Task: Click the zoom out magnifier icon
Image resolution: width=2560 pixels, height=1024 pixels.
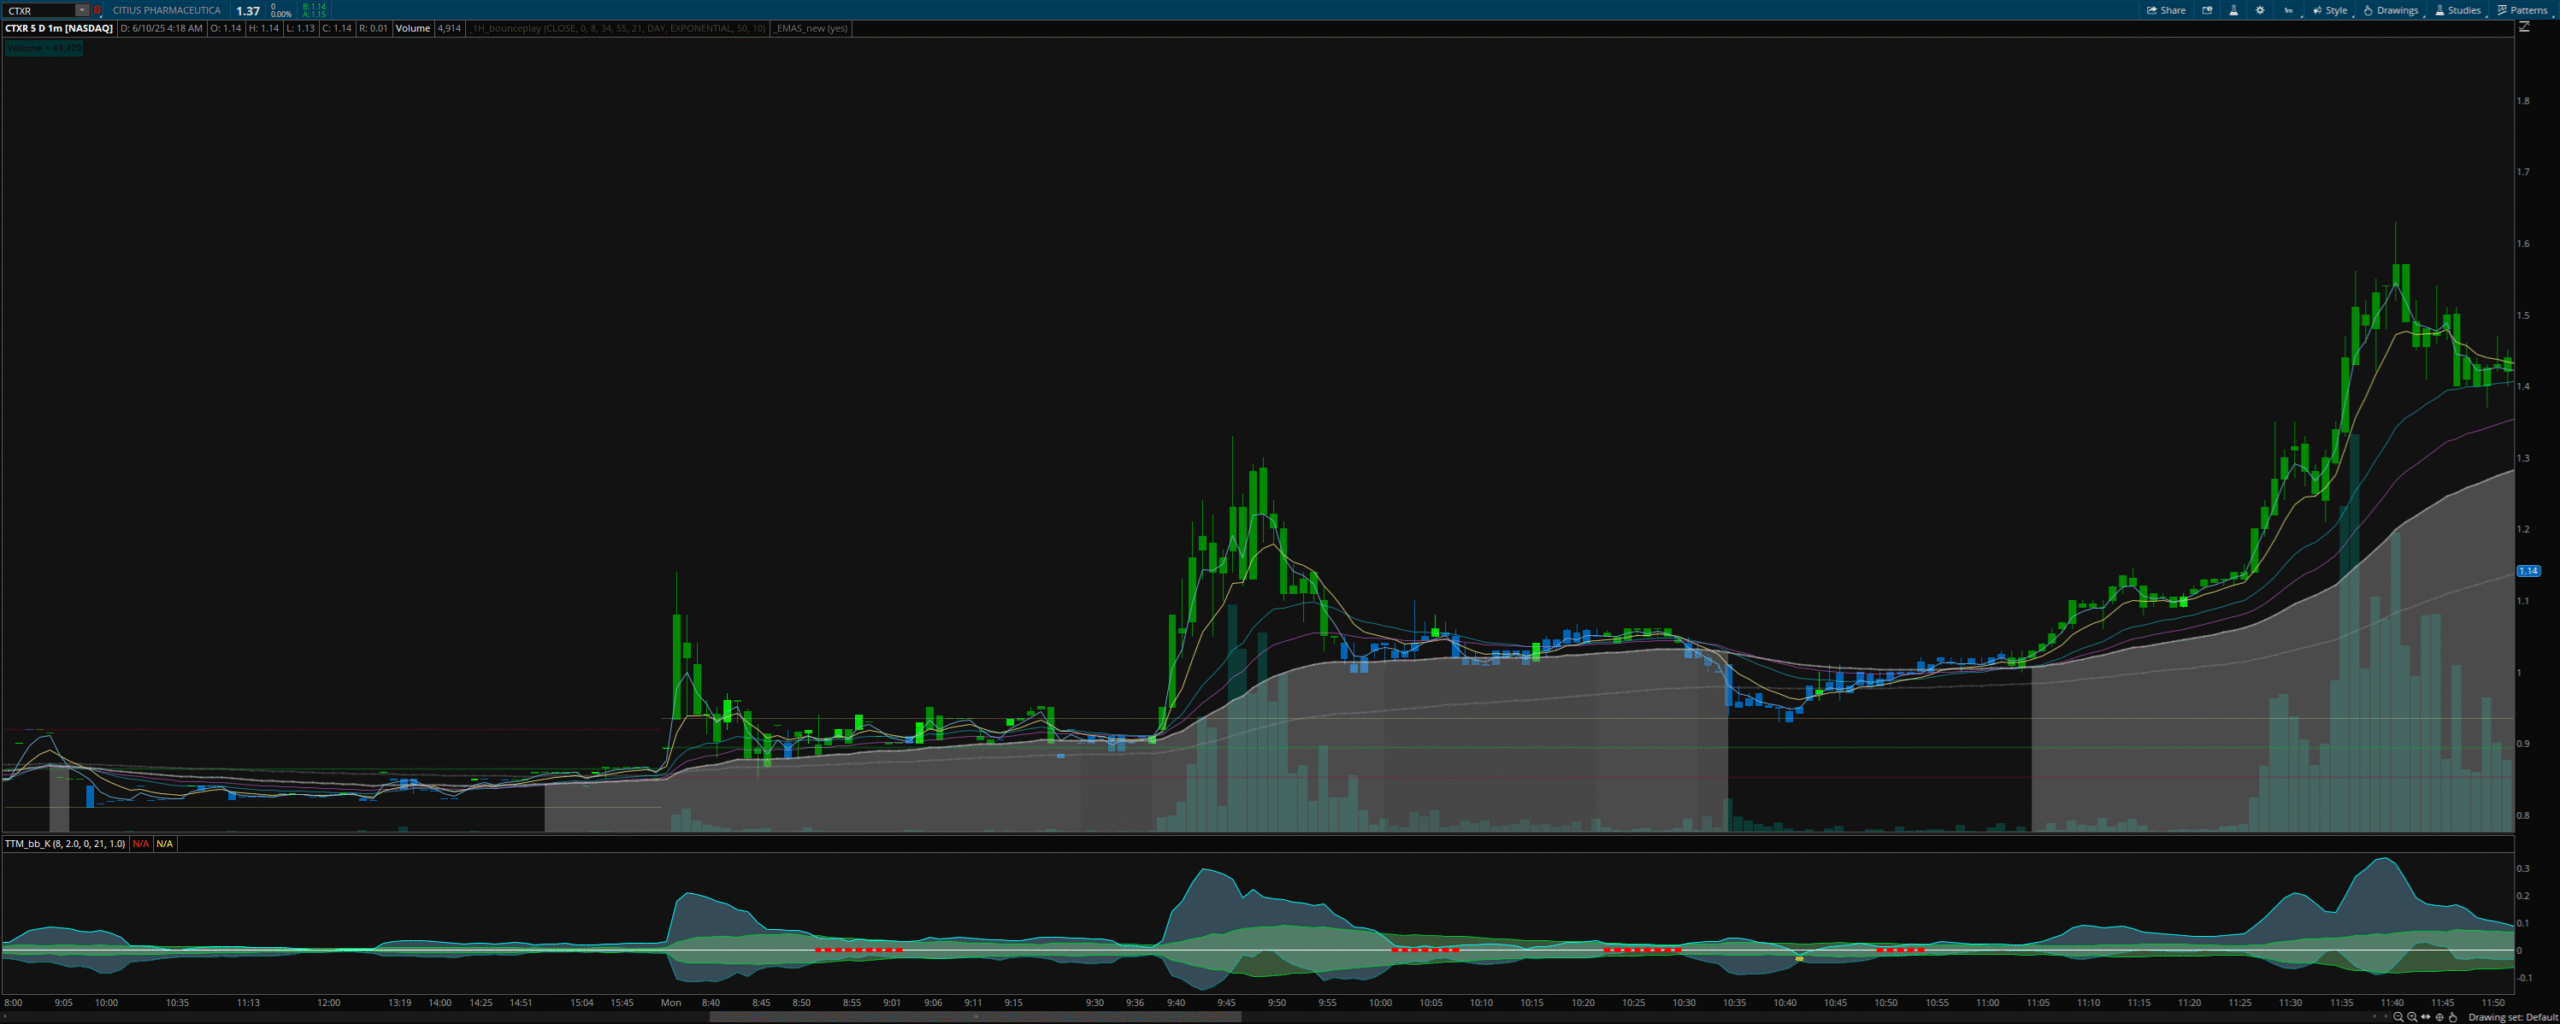Action: click(x=2398, y=1017)
